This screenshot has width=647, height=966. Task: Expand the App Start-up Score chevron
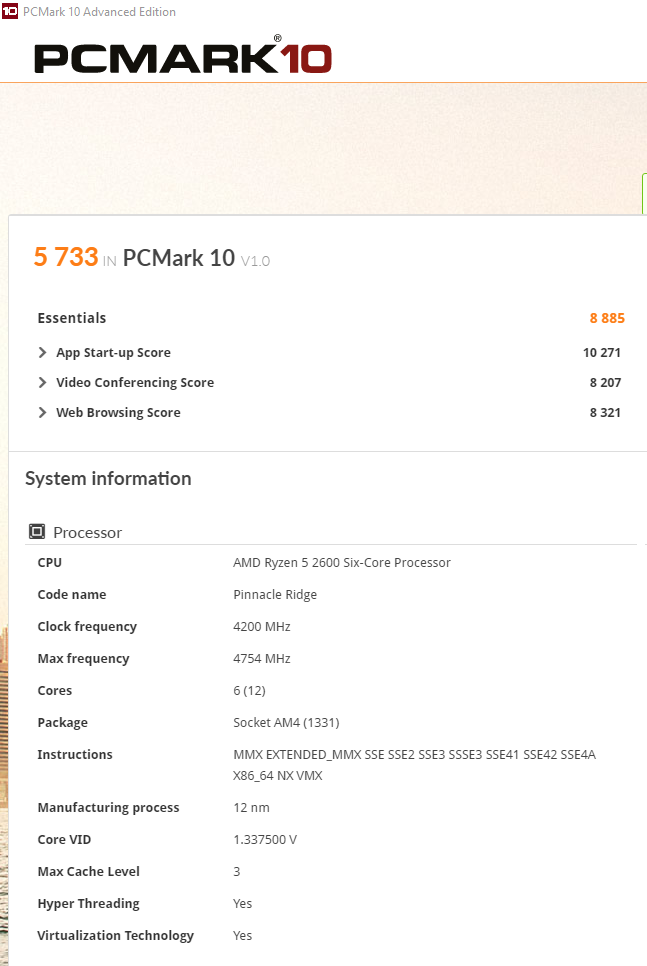[42, 353]
